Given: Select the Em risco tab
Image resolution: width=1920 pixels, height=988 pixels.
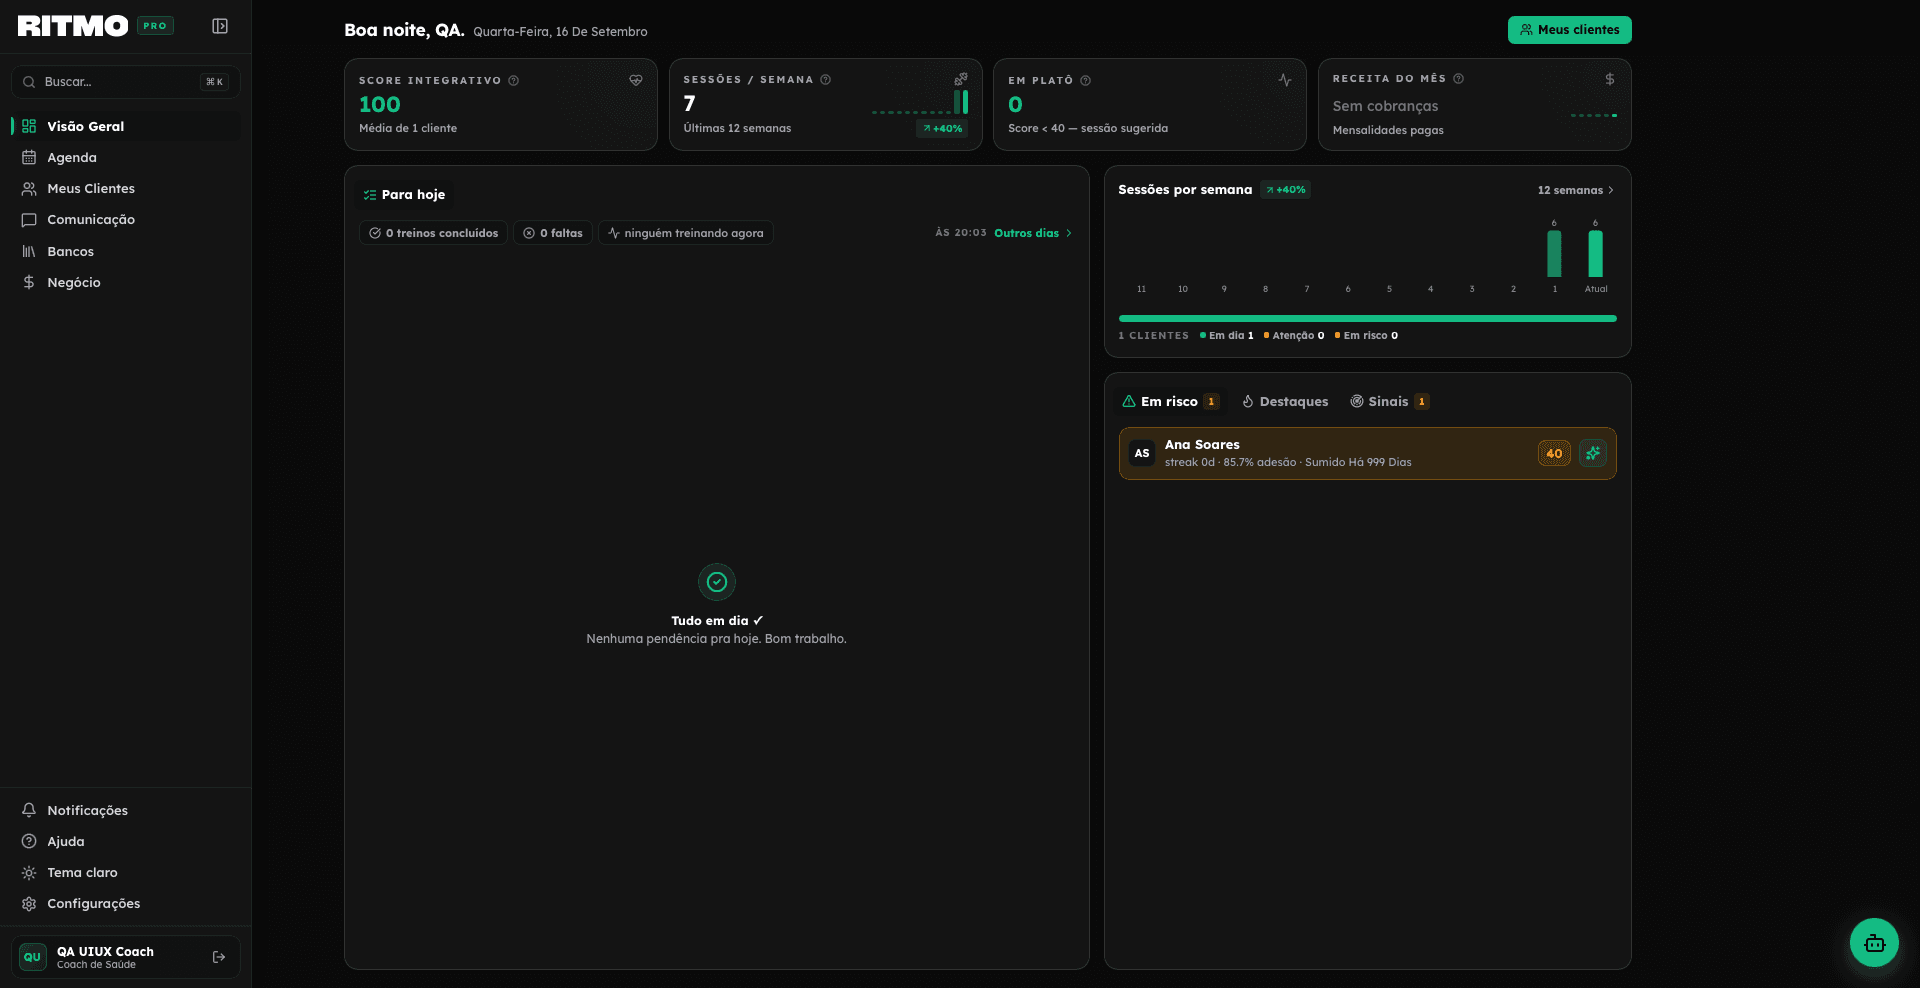Looking at the screenshot, I should coord(1171,401).
